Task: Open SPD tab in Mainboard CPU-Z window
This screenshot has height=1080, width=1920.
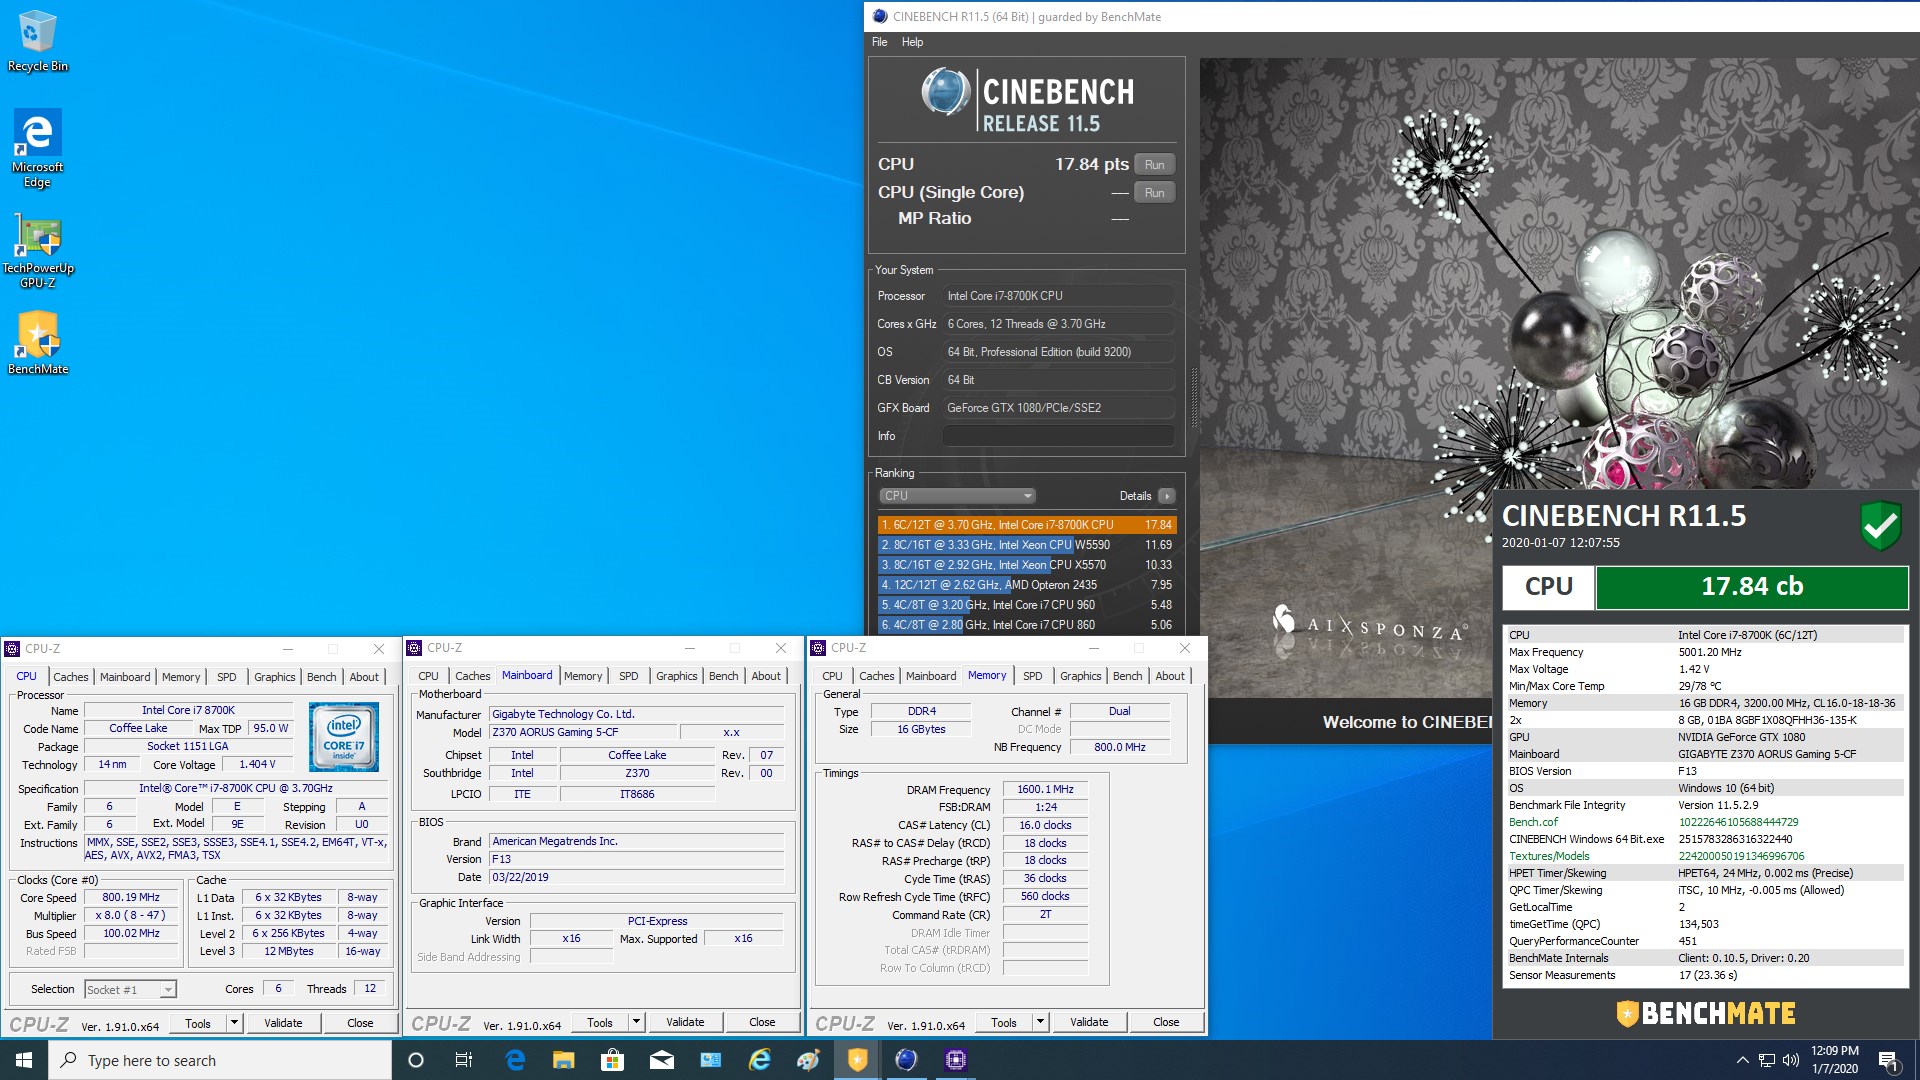Action: 628,676
